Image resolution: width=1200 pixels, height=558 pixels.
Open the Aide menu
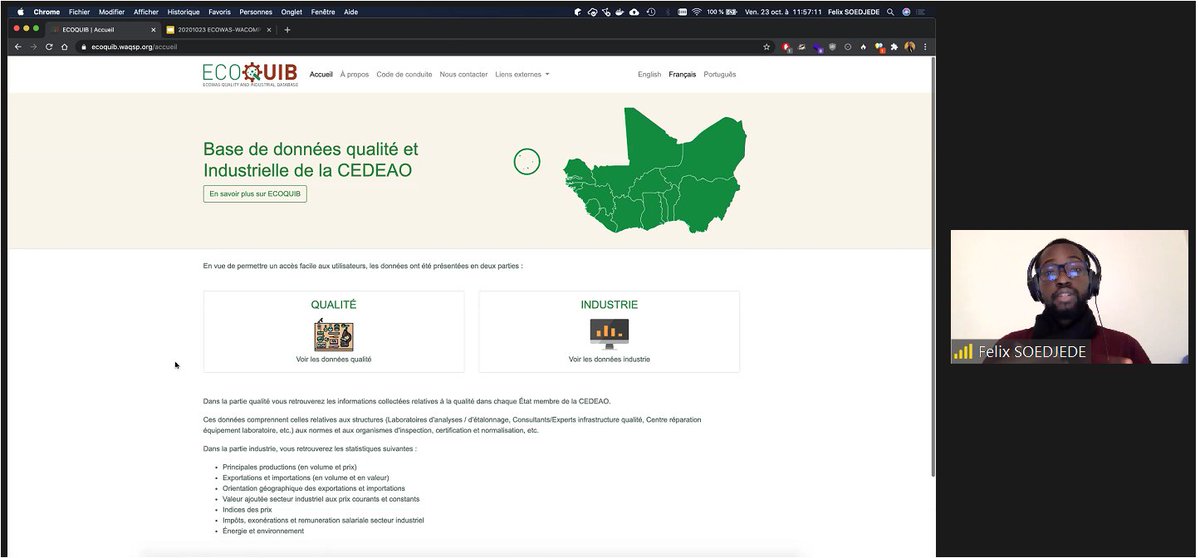351,12
